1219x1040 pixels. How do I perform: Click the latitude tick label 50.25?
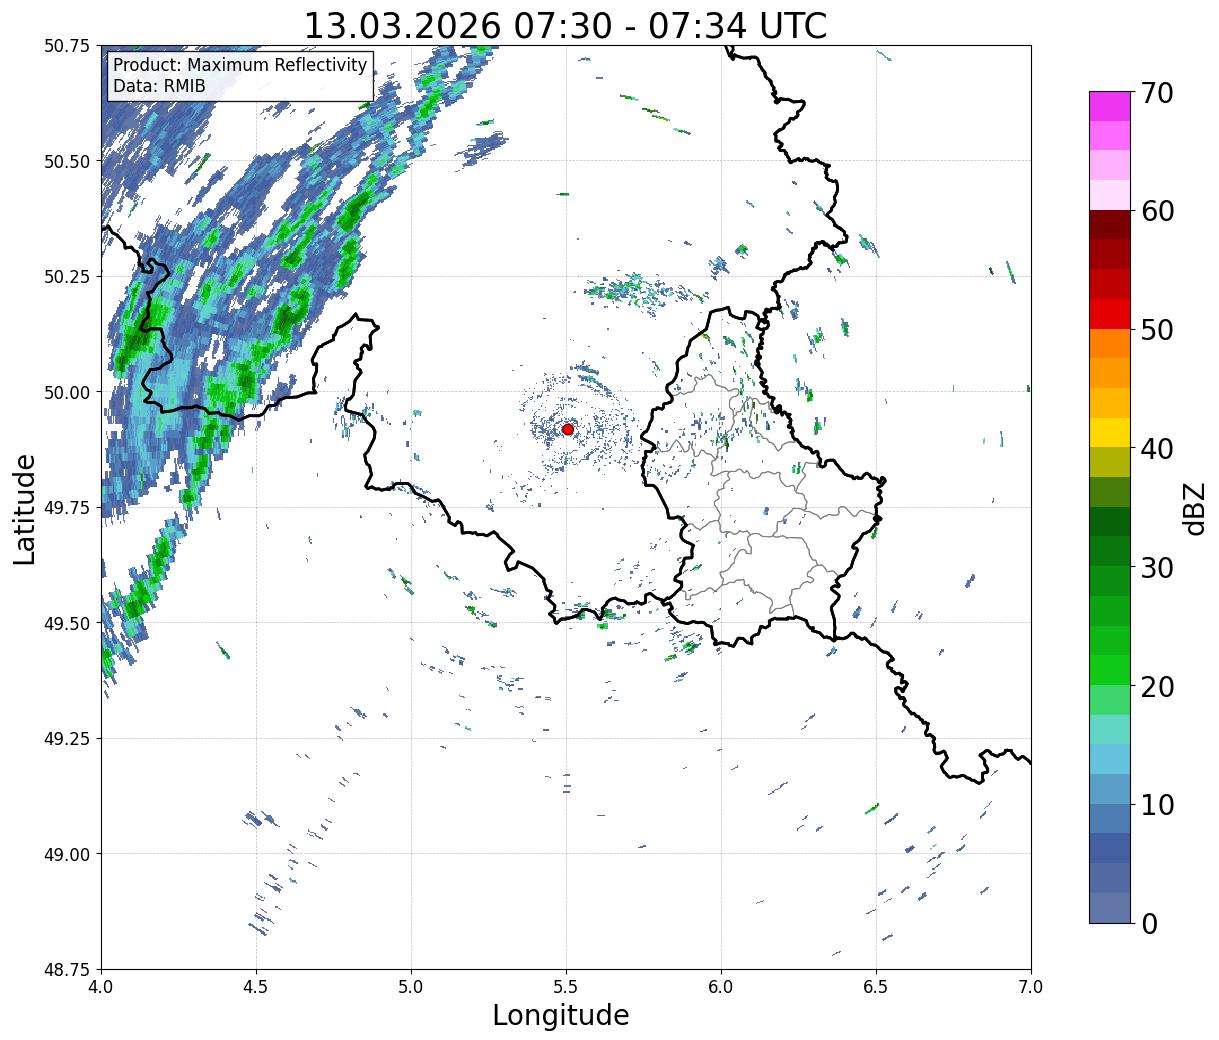(67, 277)
